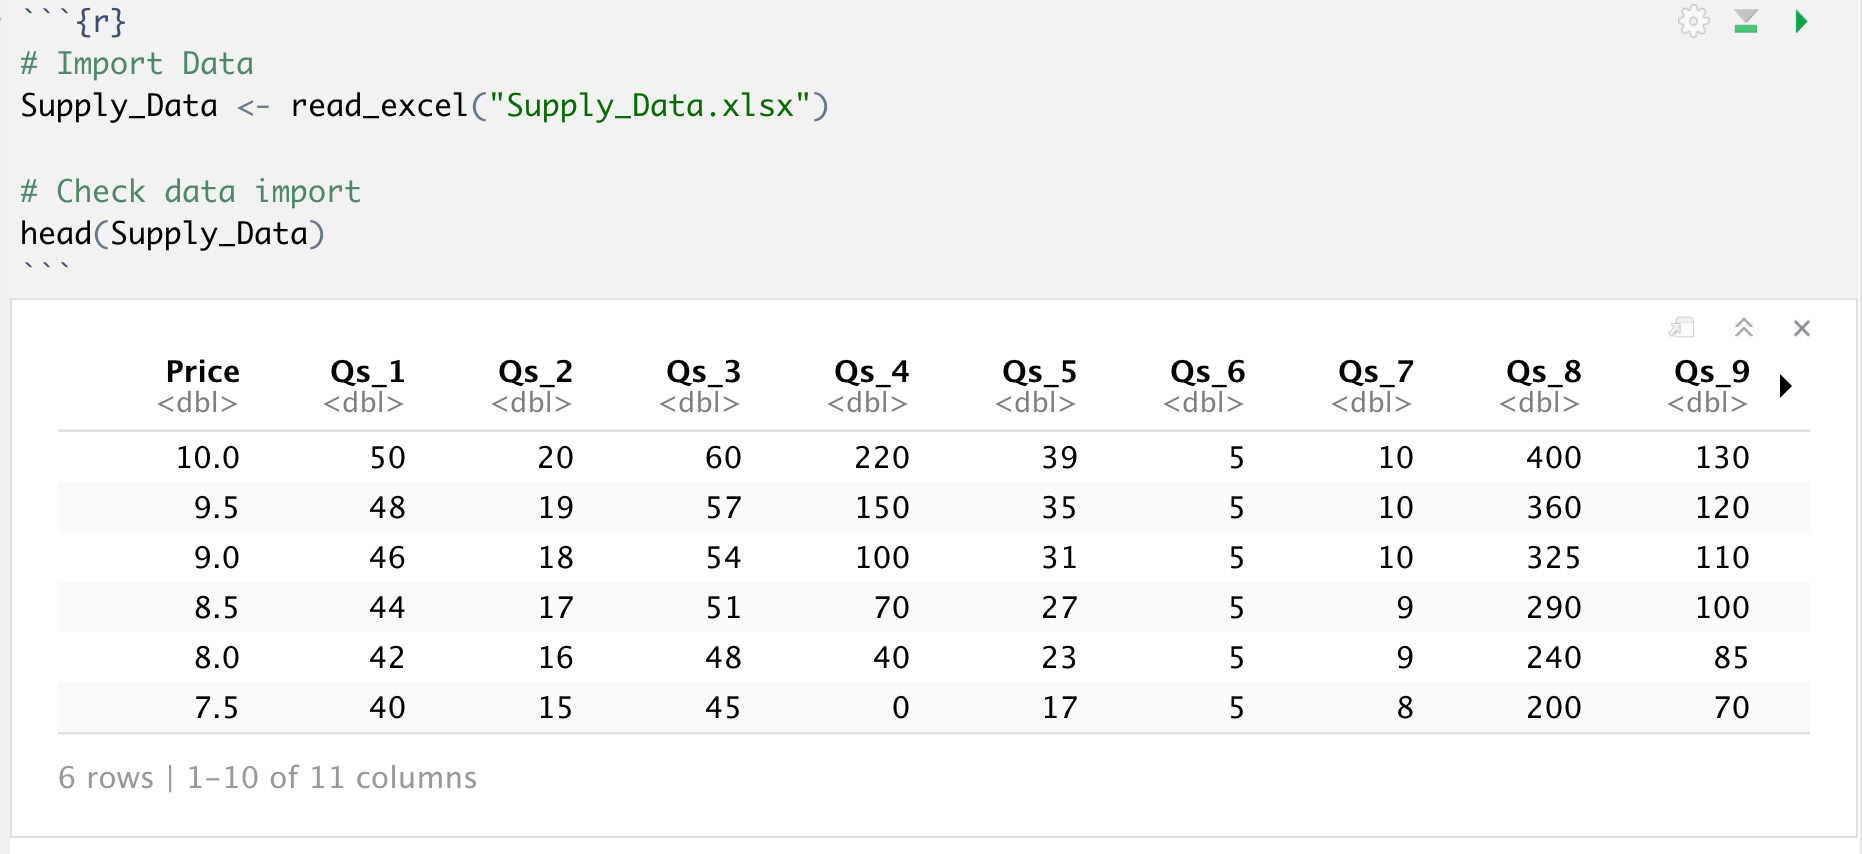Show table output in new window
The image size is (1862, 854).
[x=1682, y=328]
